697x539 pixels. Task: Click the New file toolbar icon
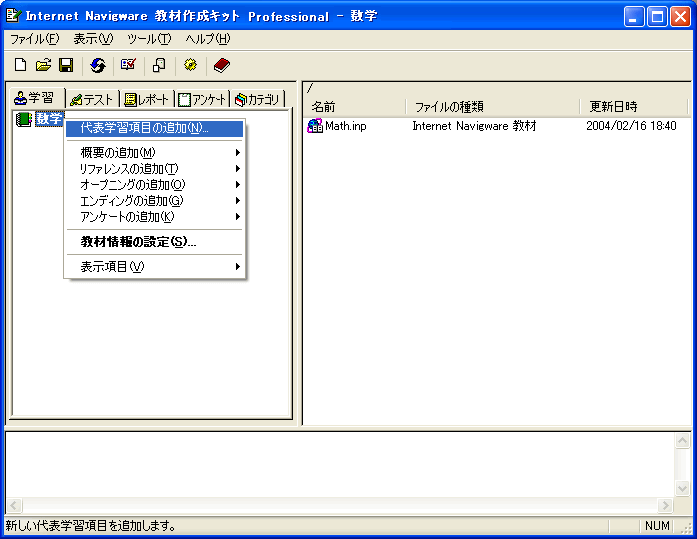coord(20,65)
